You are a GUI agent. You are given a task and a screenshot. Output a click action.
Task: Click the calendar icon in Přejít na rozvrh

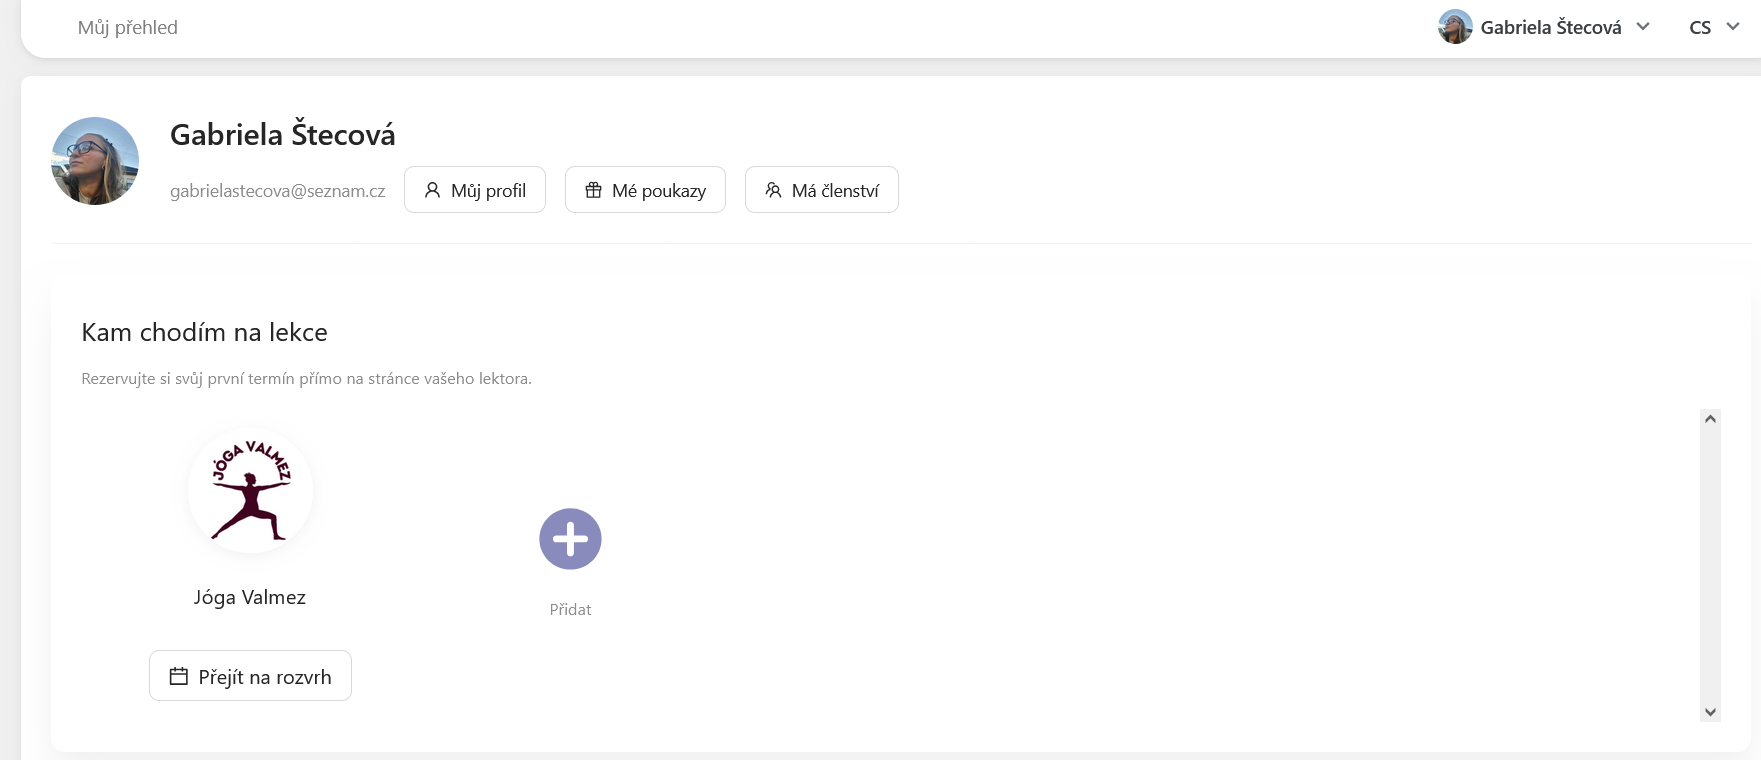coord(179,677)
